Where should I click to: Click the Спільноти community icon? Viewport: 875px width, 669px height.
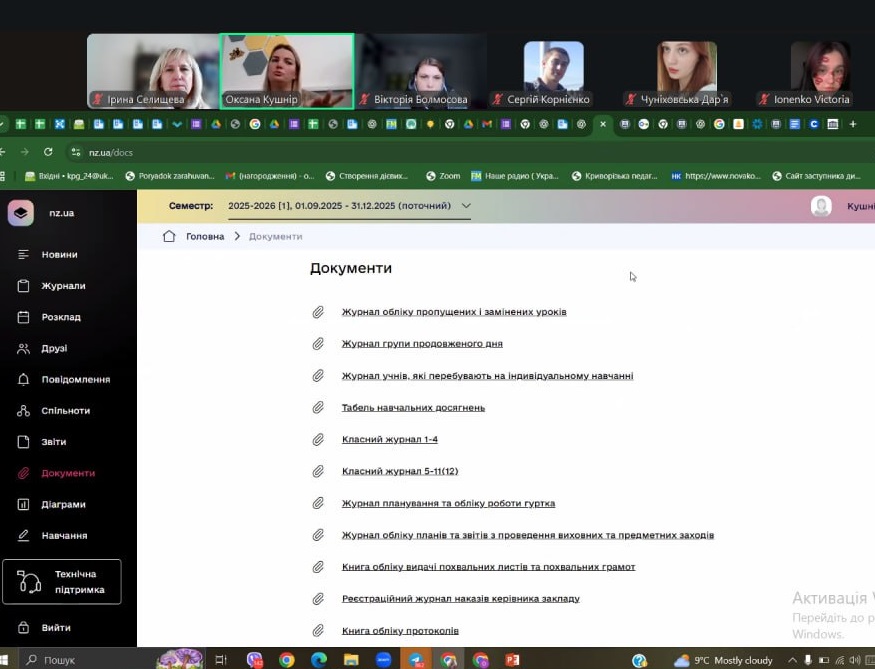click(23, 411)
